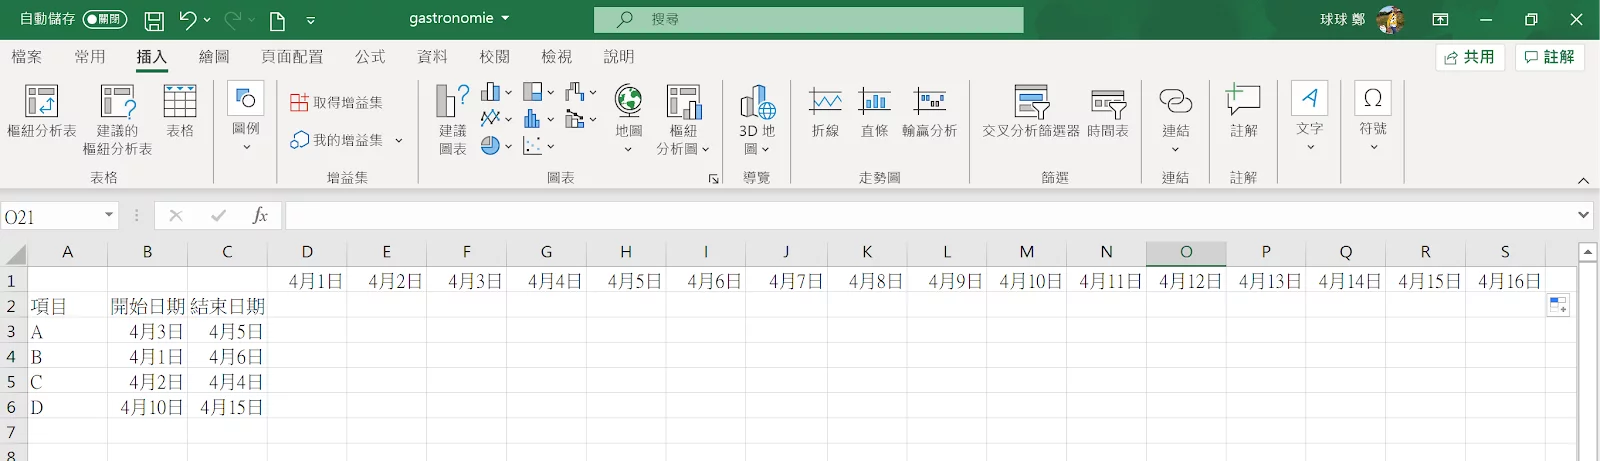
Task: Open the Undo history dropdown arrow
Action: (207, 20)
